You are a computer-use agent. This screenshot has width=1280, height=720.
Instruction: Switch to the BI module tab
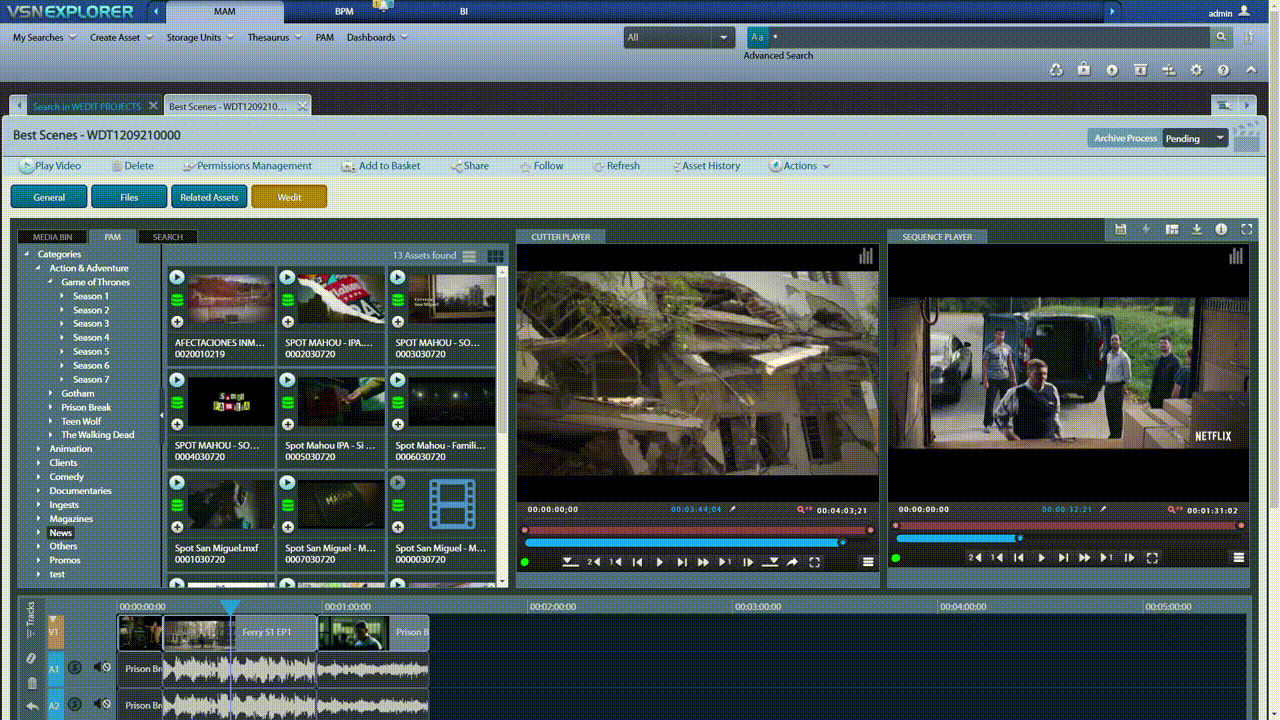click(x=464, y=11)
